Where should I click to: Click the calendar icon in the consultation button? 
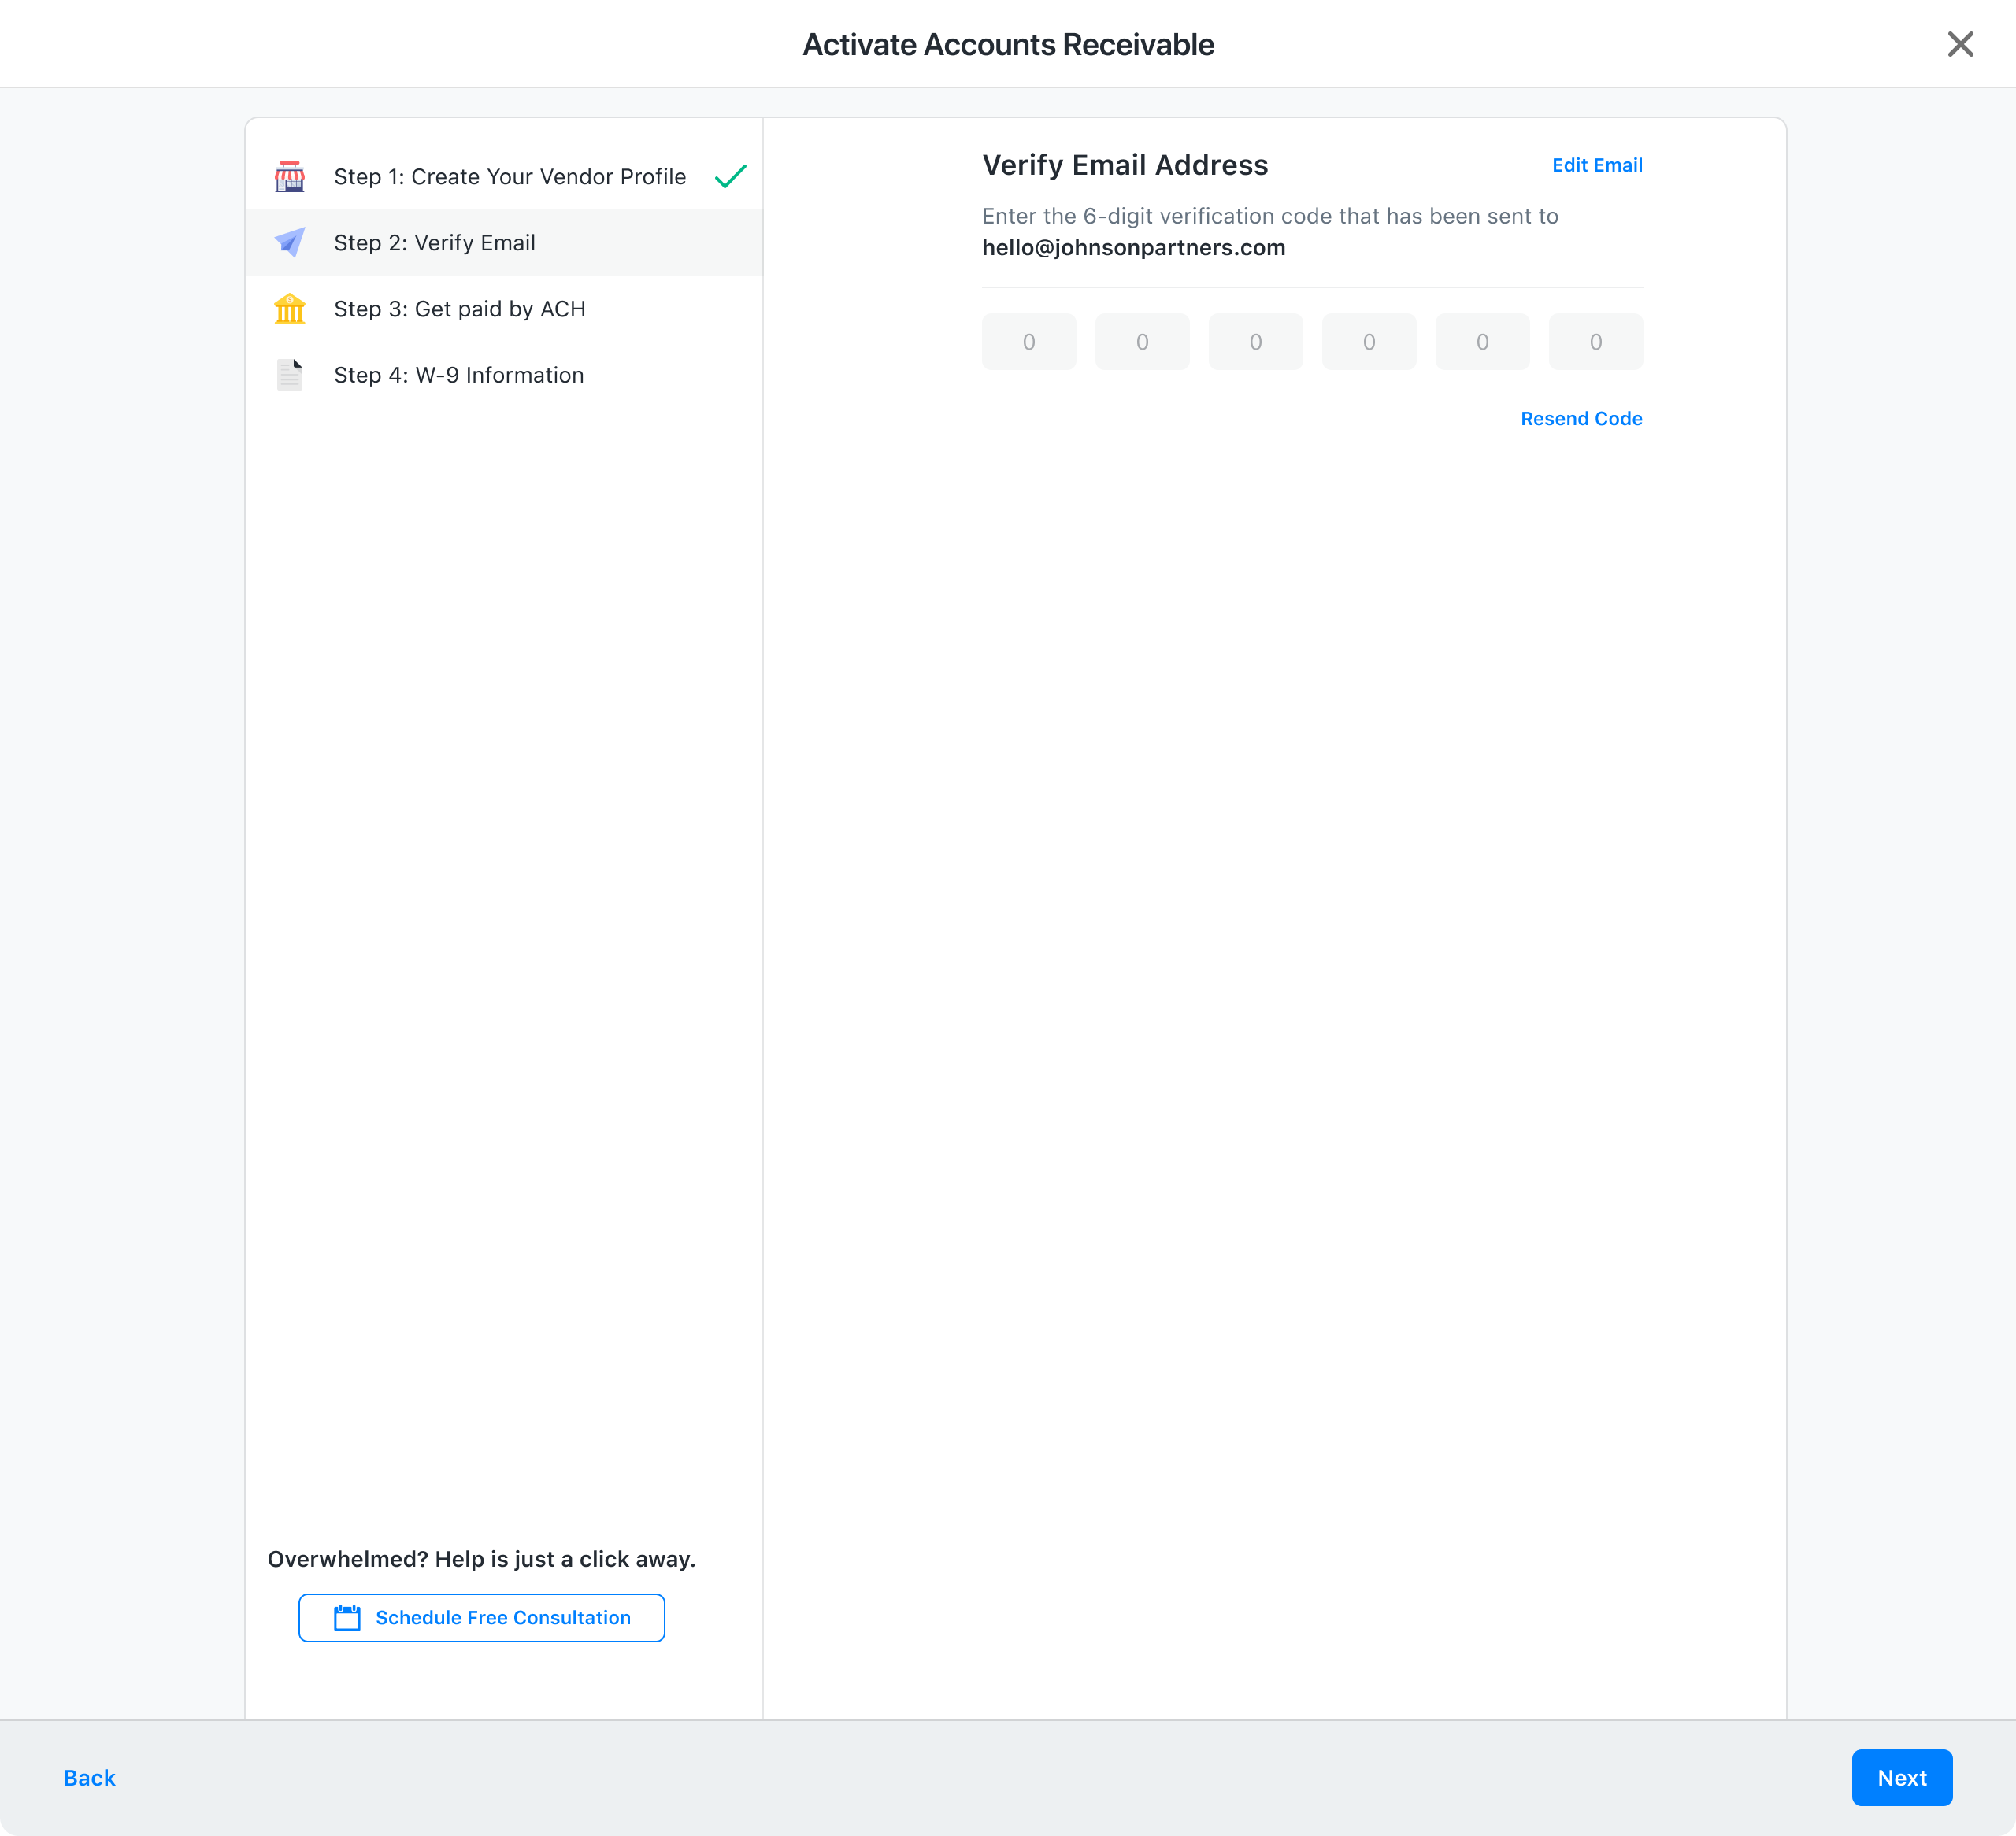pos(346,1617)
